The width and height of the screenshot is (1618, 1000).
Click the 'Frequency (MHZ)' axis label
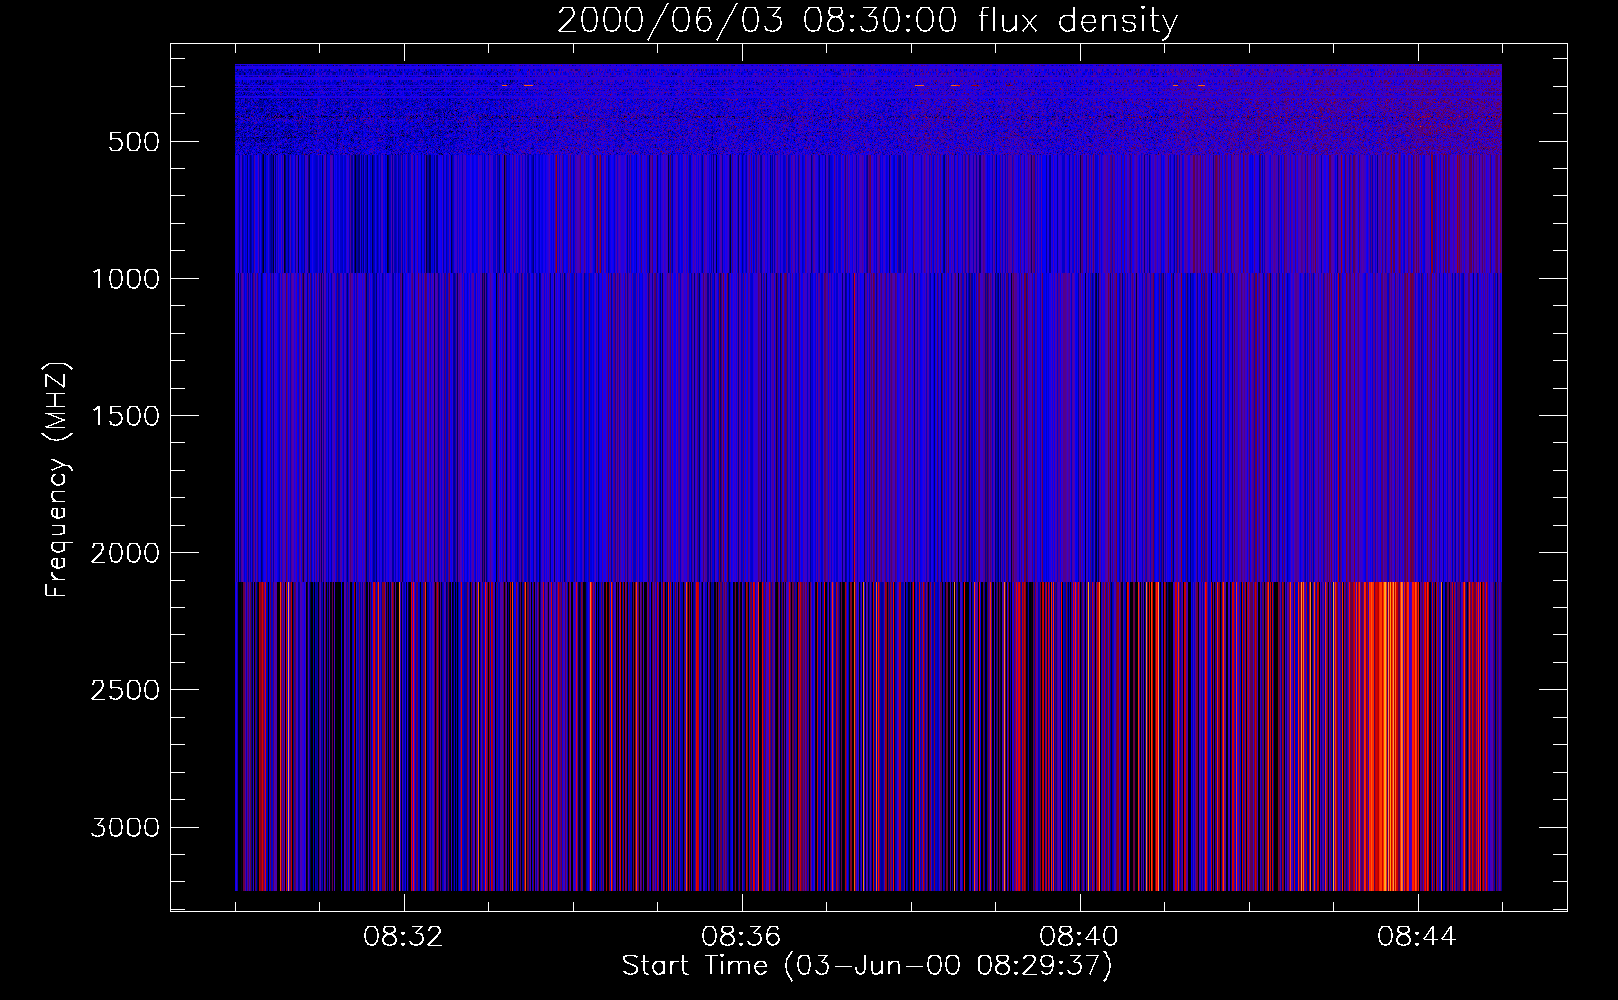coord(57,479)
